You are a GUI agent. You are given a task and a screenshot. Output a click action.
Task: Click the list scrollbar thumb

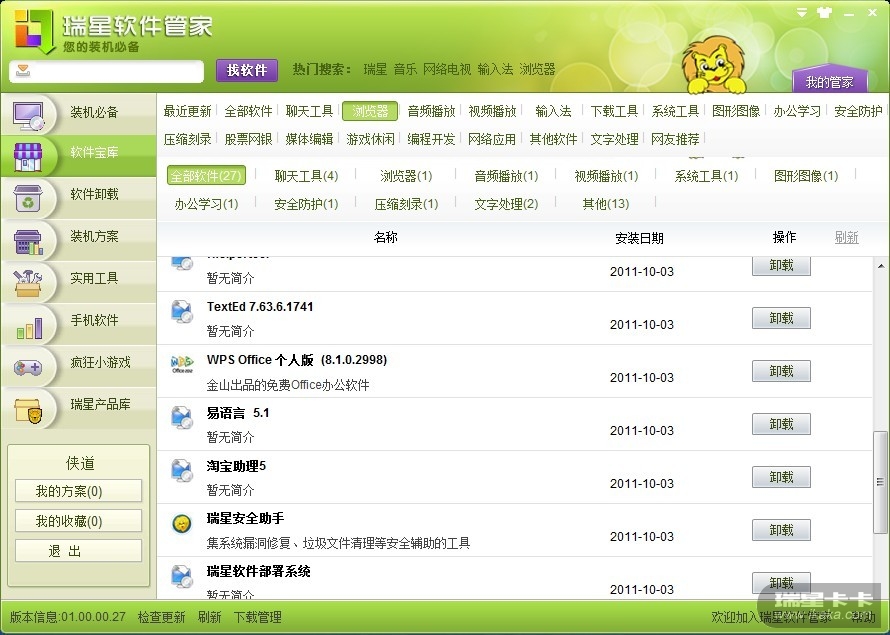(x=880, y=482)
